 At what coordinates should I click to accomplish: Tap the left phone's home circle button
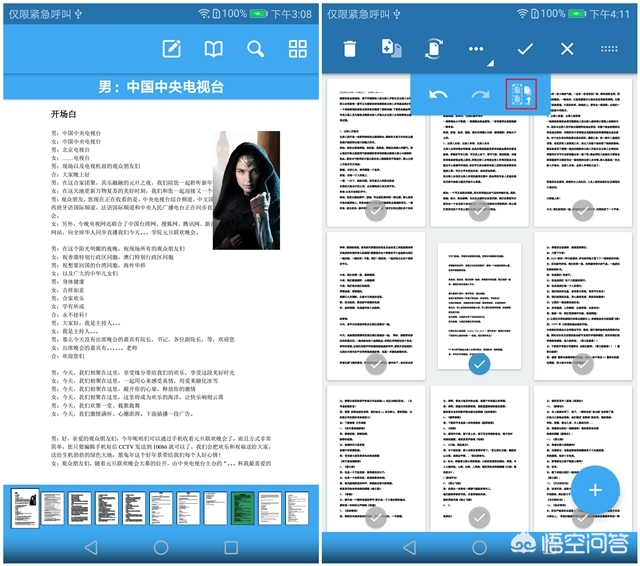[161, 548]
